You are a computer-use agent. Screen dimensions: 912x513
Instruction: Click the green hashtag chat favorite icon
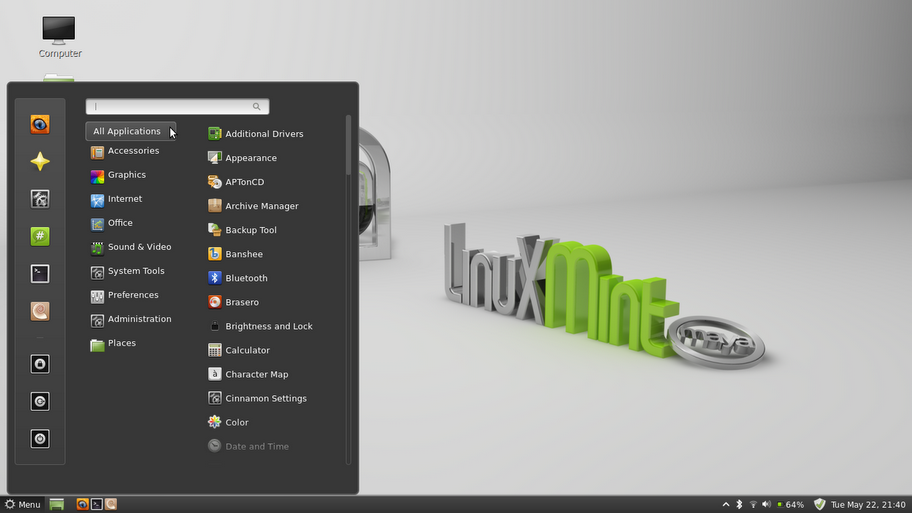(40, 236)
